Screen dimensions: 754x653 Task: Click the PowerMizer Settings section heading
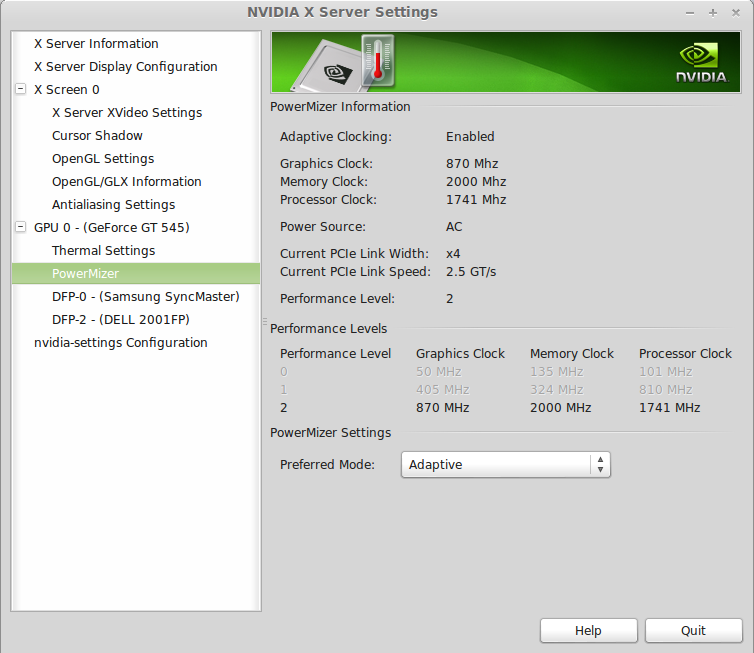coord(330,433)
